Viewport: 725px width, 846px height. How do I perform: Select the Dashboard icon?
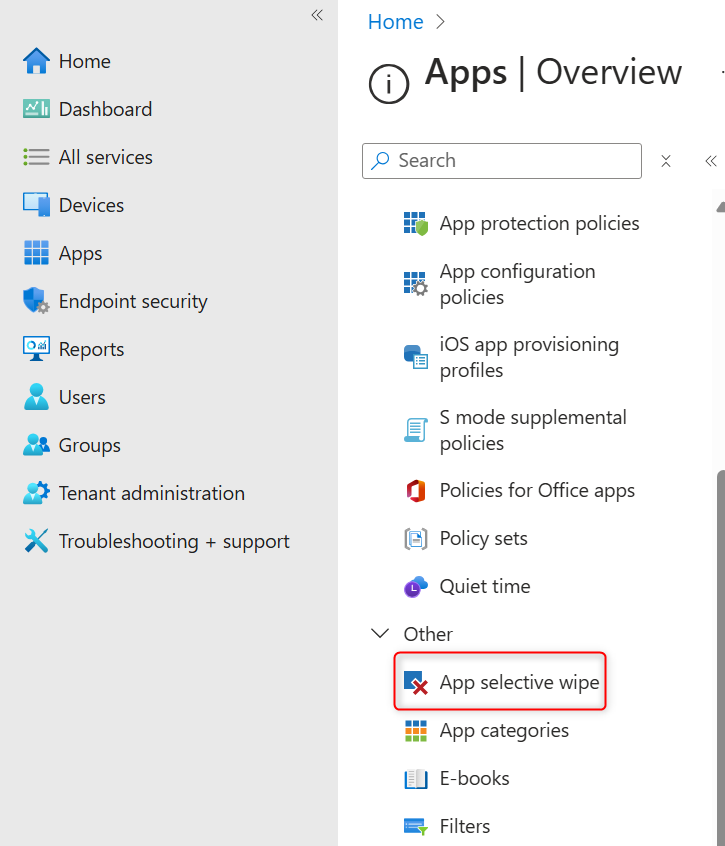(34, 109)
